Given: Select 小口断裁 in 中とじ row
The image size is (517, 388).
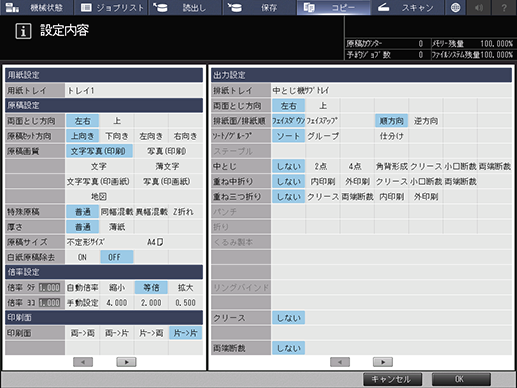Looking at the screenshot, I should pos(460,166).
